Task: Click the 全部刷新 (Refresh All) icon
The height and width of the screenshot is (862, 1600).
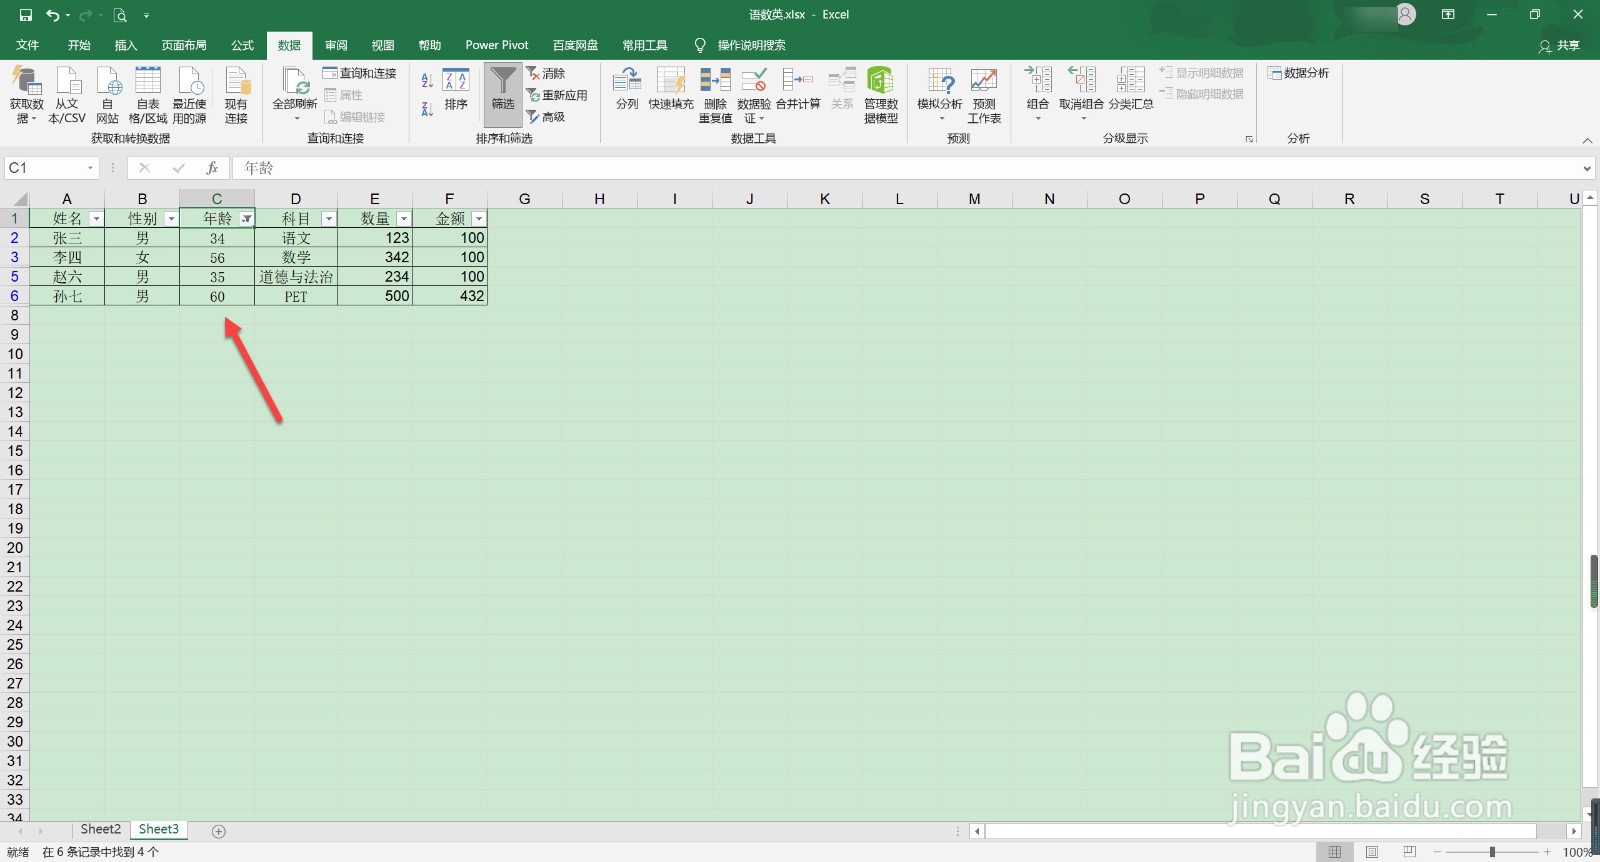Action: pyautogui.click(x=295, y=95)
